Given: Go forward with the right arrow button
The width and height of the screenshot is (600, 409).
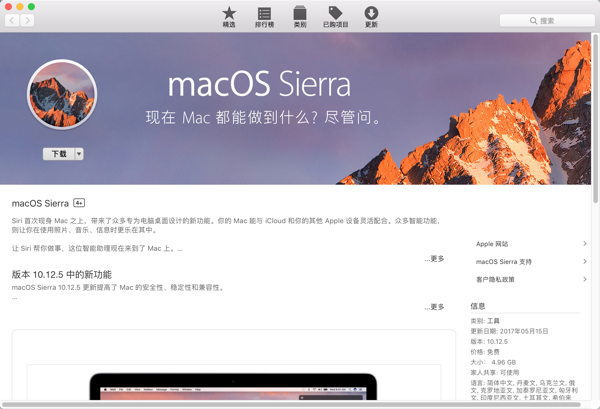Looking at the screenshot, I should [x=27, y=20].
